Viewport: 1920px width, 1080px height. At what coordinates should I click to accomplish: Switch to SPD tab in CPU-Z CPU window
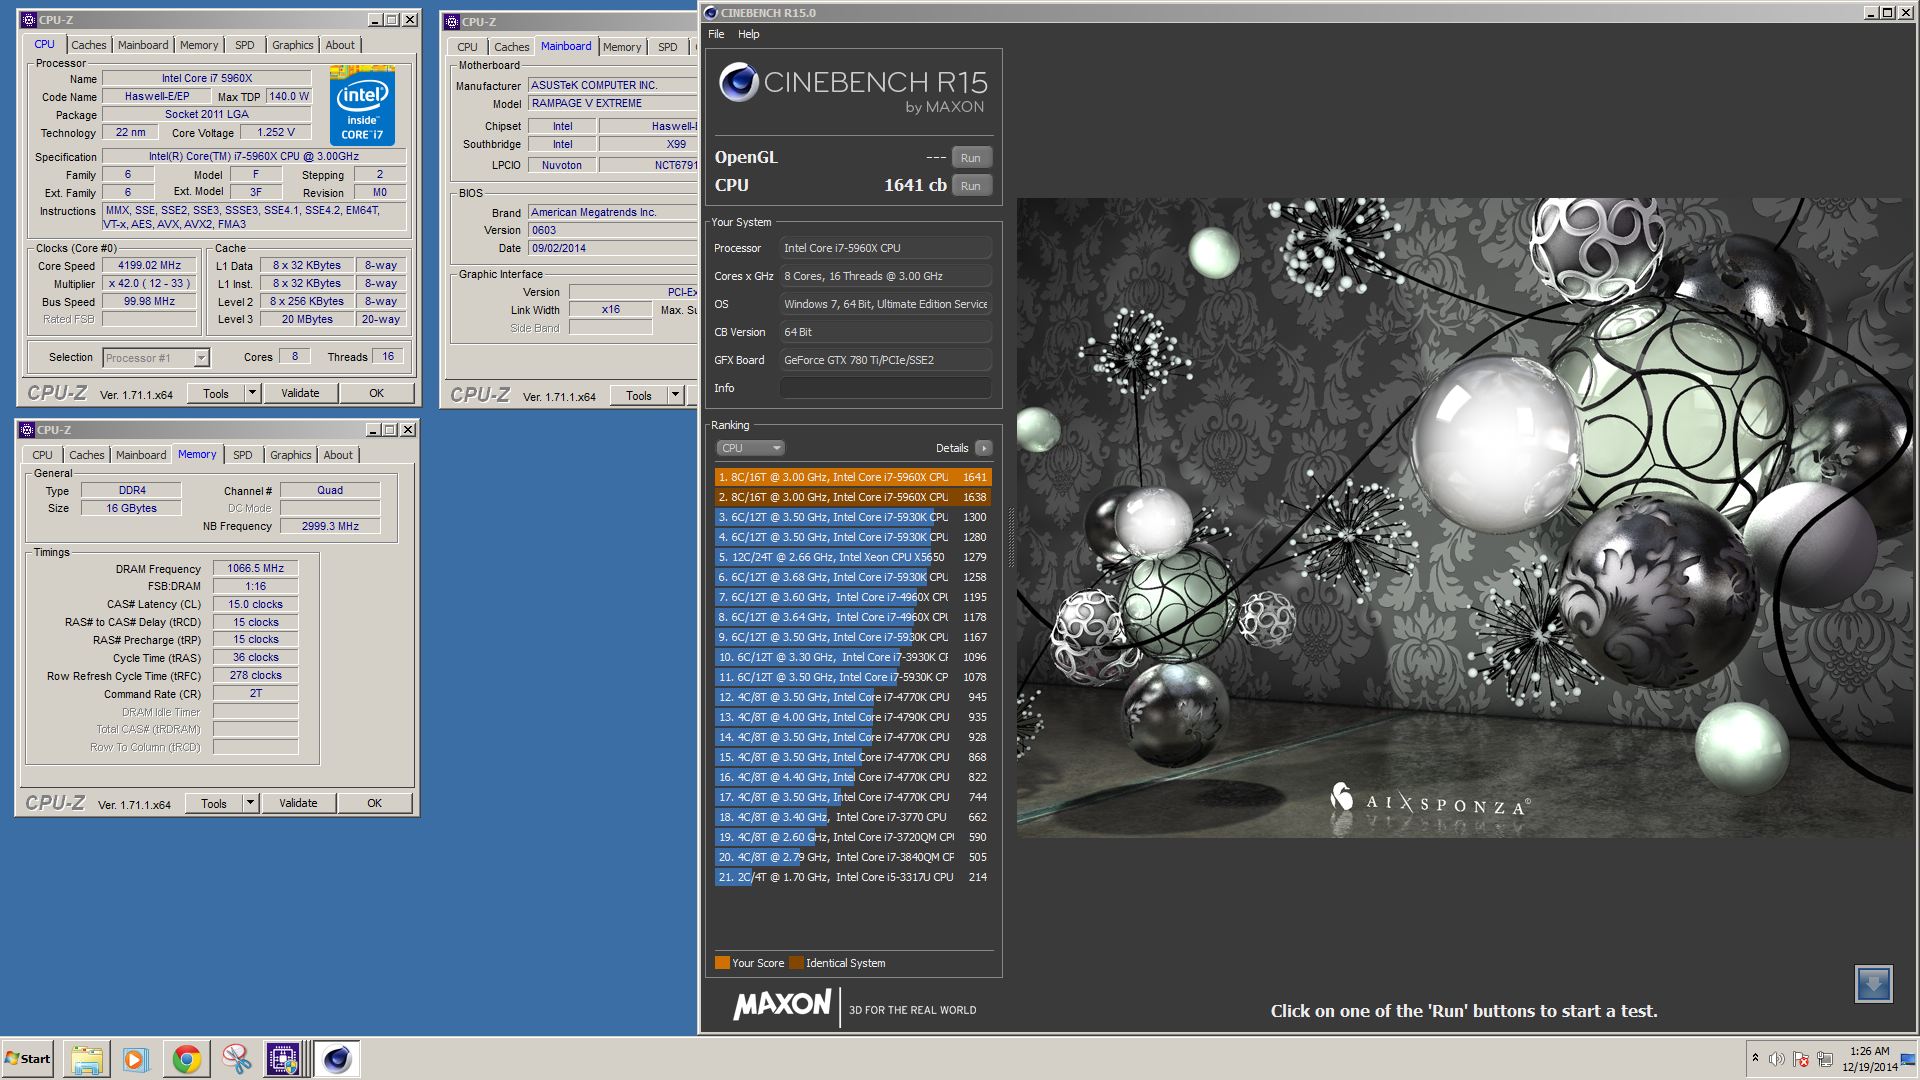click(245, 45)
